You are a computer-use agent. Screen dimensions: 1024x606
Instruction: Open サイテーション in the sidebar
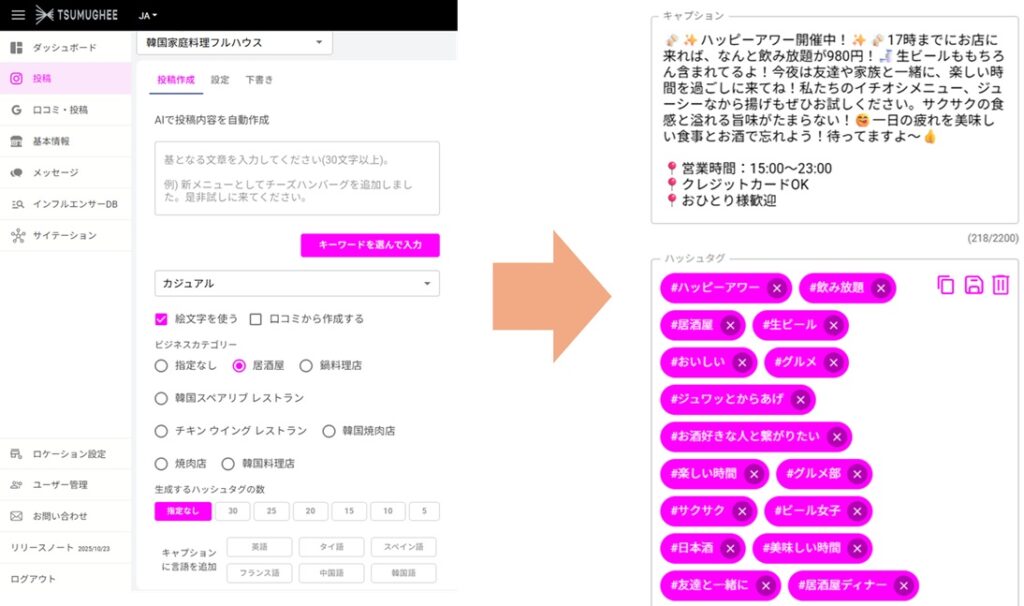coord(64,236)
